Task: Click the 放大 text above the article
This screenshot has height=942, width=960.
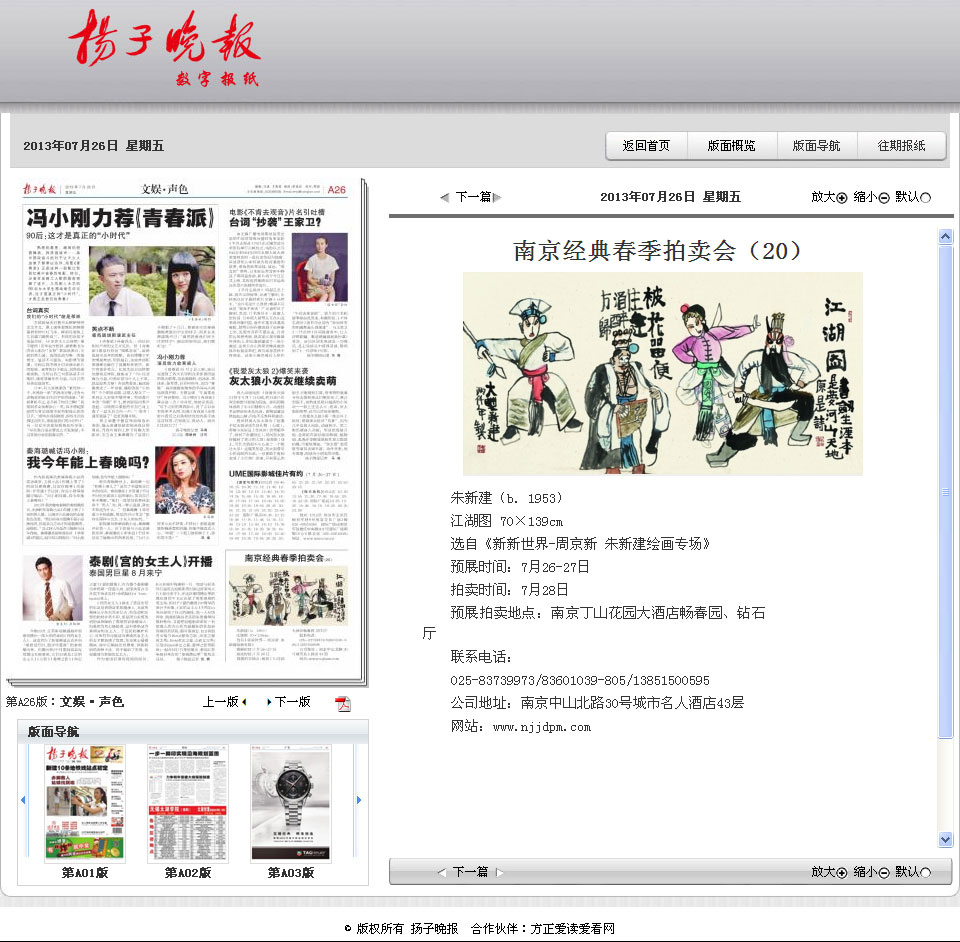Action: click(823, 197)
